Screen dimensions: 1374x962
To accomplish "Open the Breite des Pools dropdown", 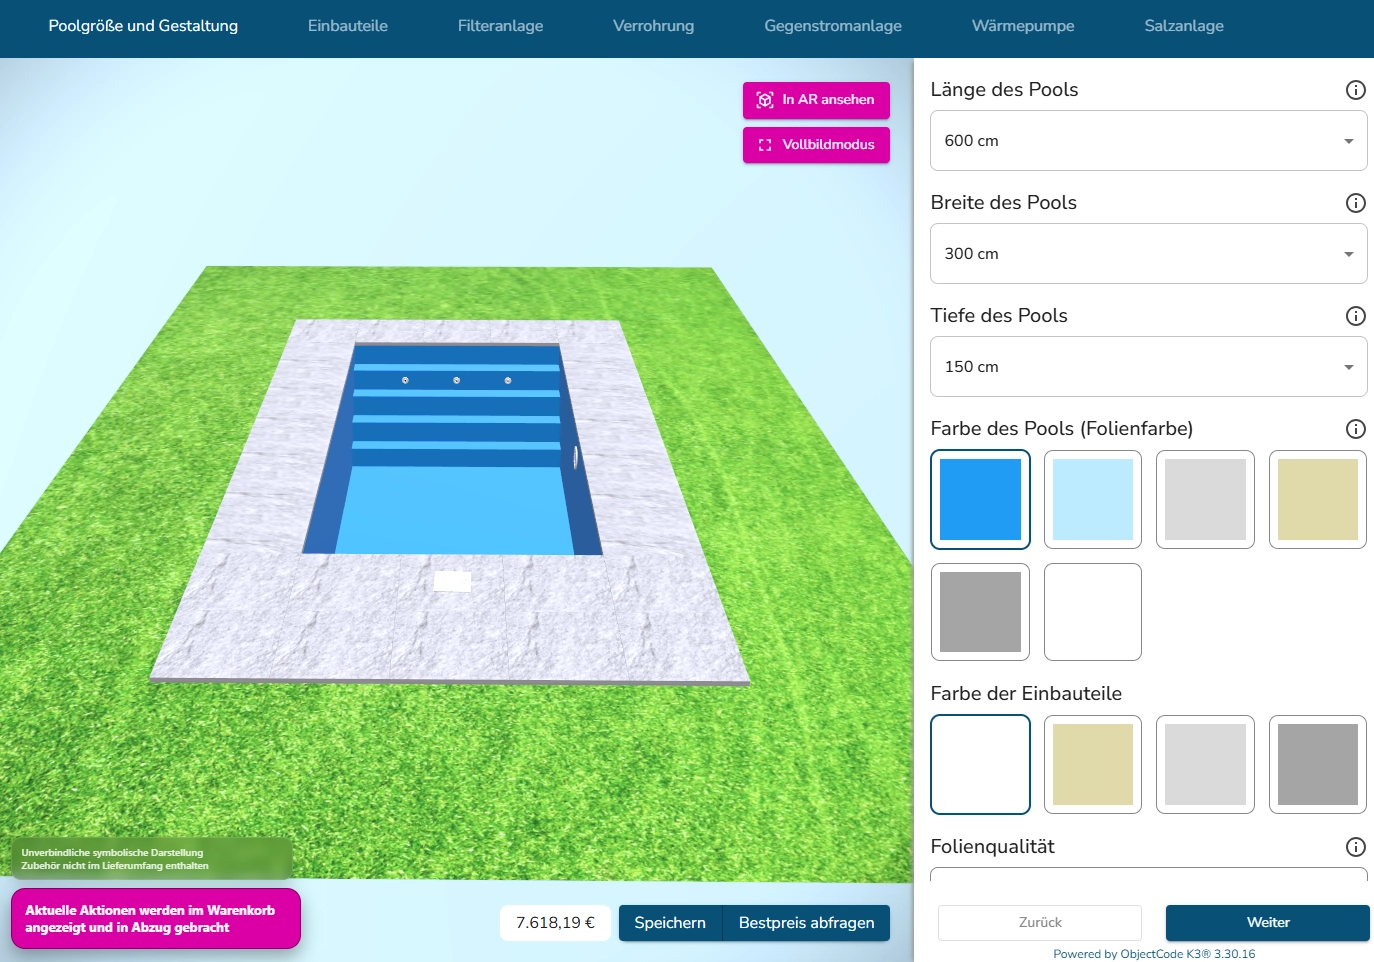I will pyautogui.click(x=1148, y=254).
